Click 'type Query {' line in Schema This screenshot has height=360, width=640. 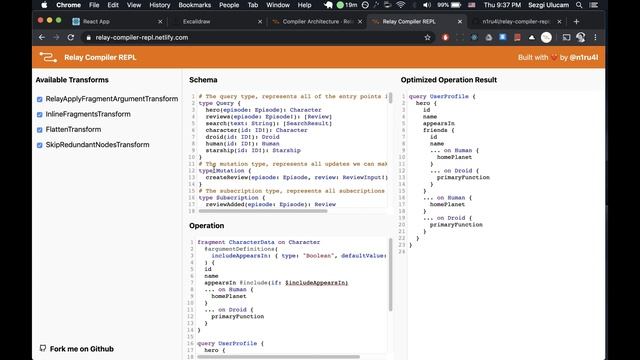click(220, 103)
